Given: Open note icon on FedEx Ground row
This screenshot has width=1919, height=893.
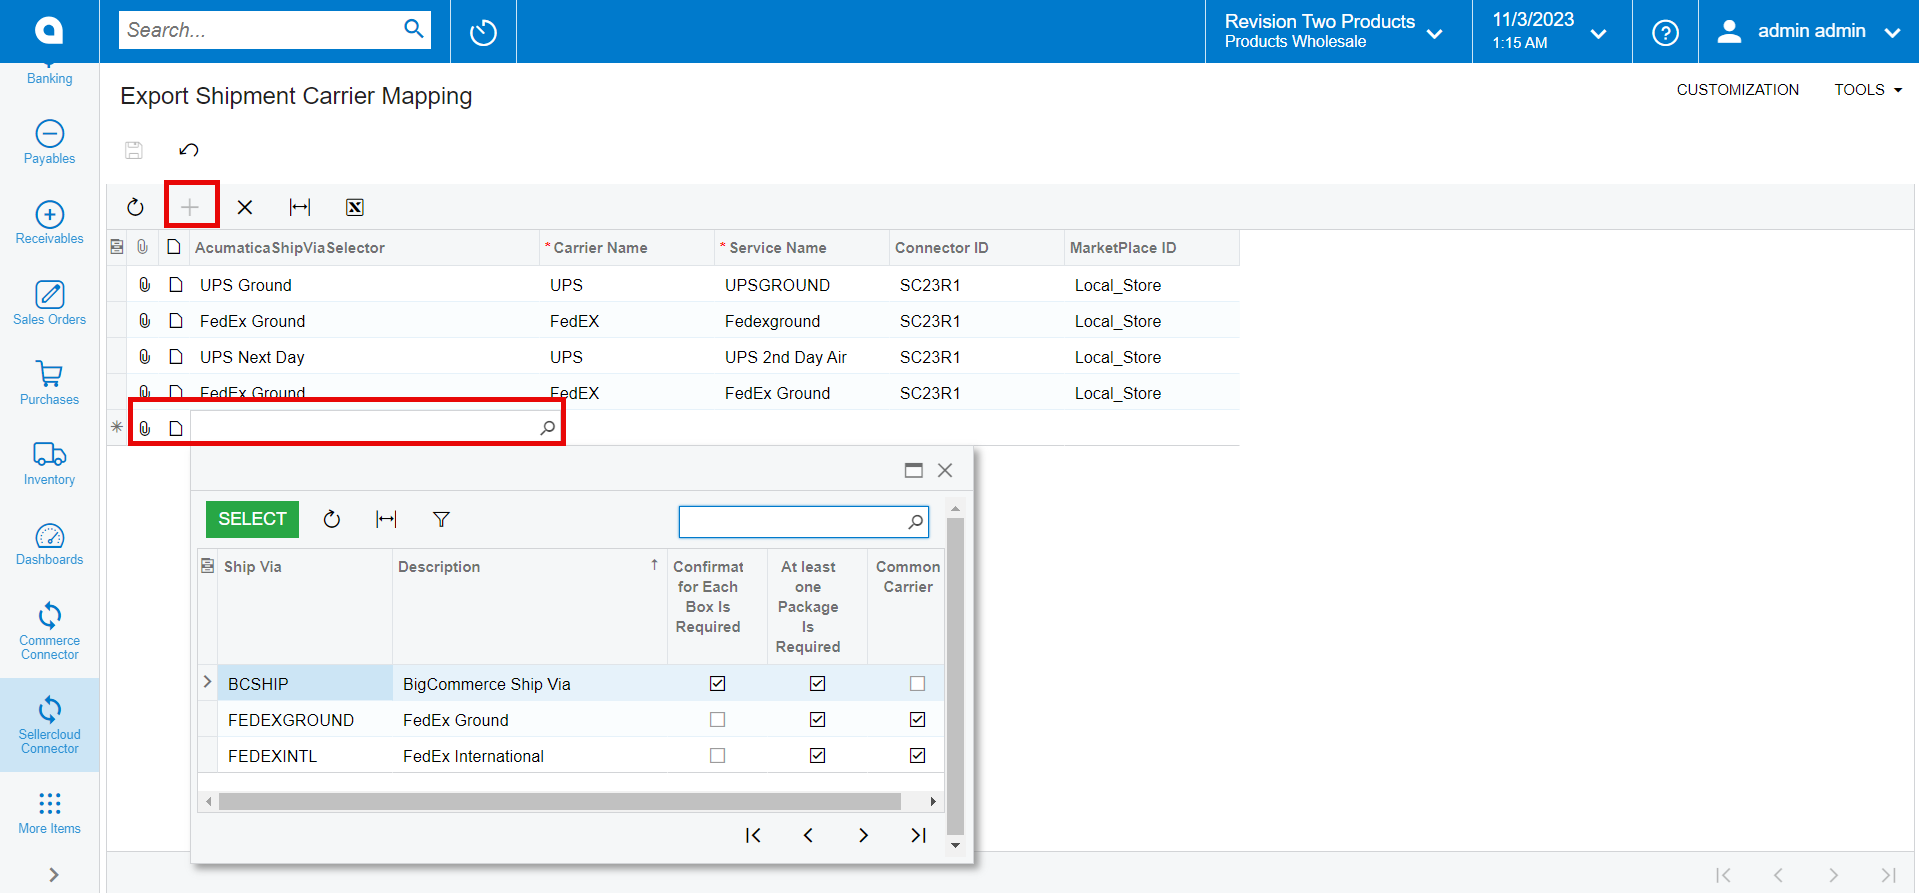Looking at the screenshot, I should coord(176,321).
